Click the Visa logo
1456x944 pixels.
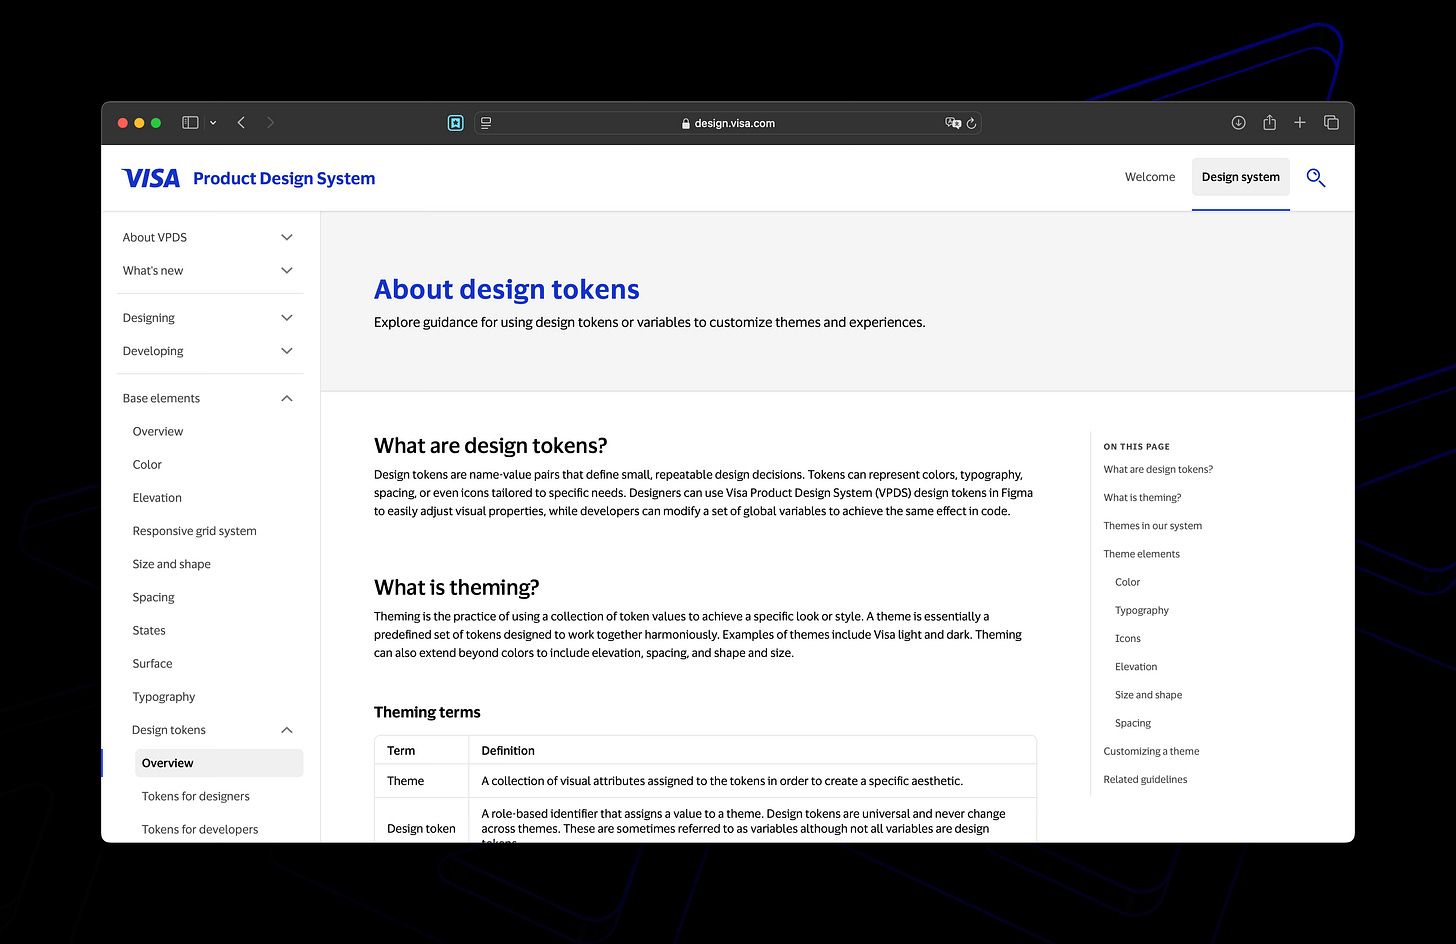coord(151,178)
